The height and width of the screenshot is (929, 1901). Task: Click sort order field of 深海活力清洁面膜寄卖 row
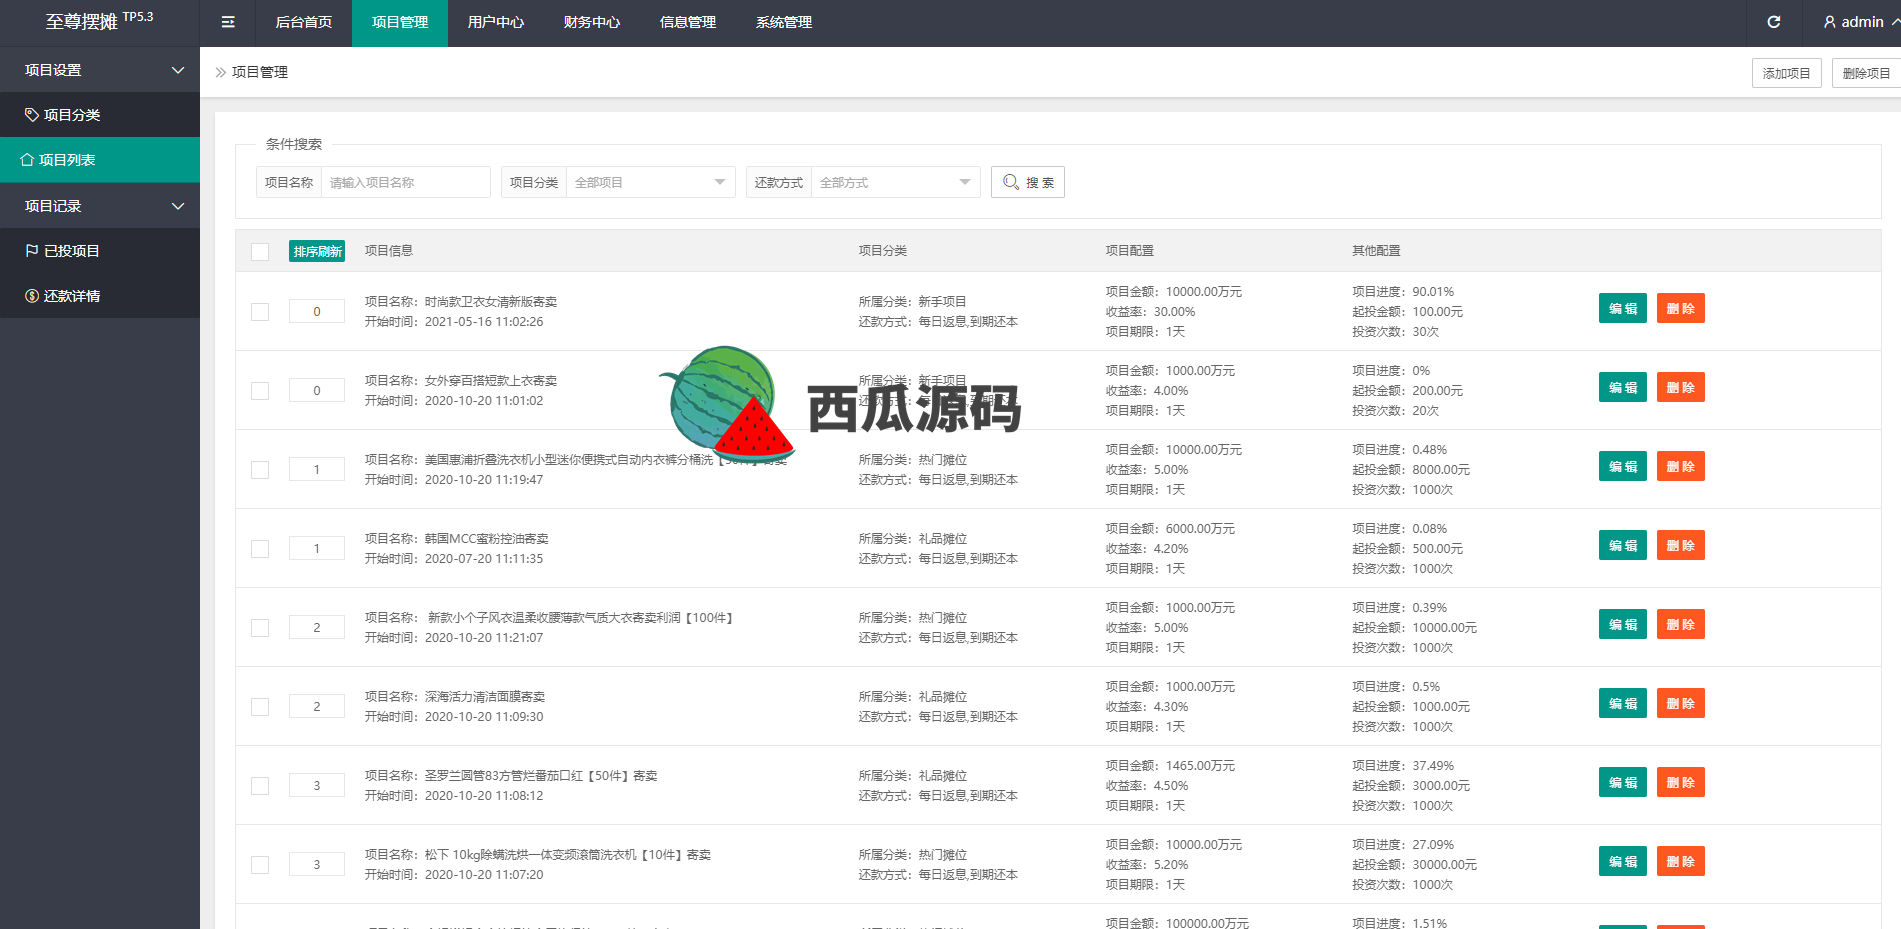point(317,706)
